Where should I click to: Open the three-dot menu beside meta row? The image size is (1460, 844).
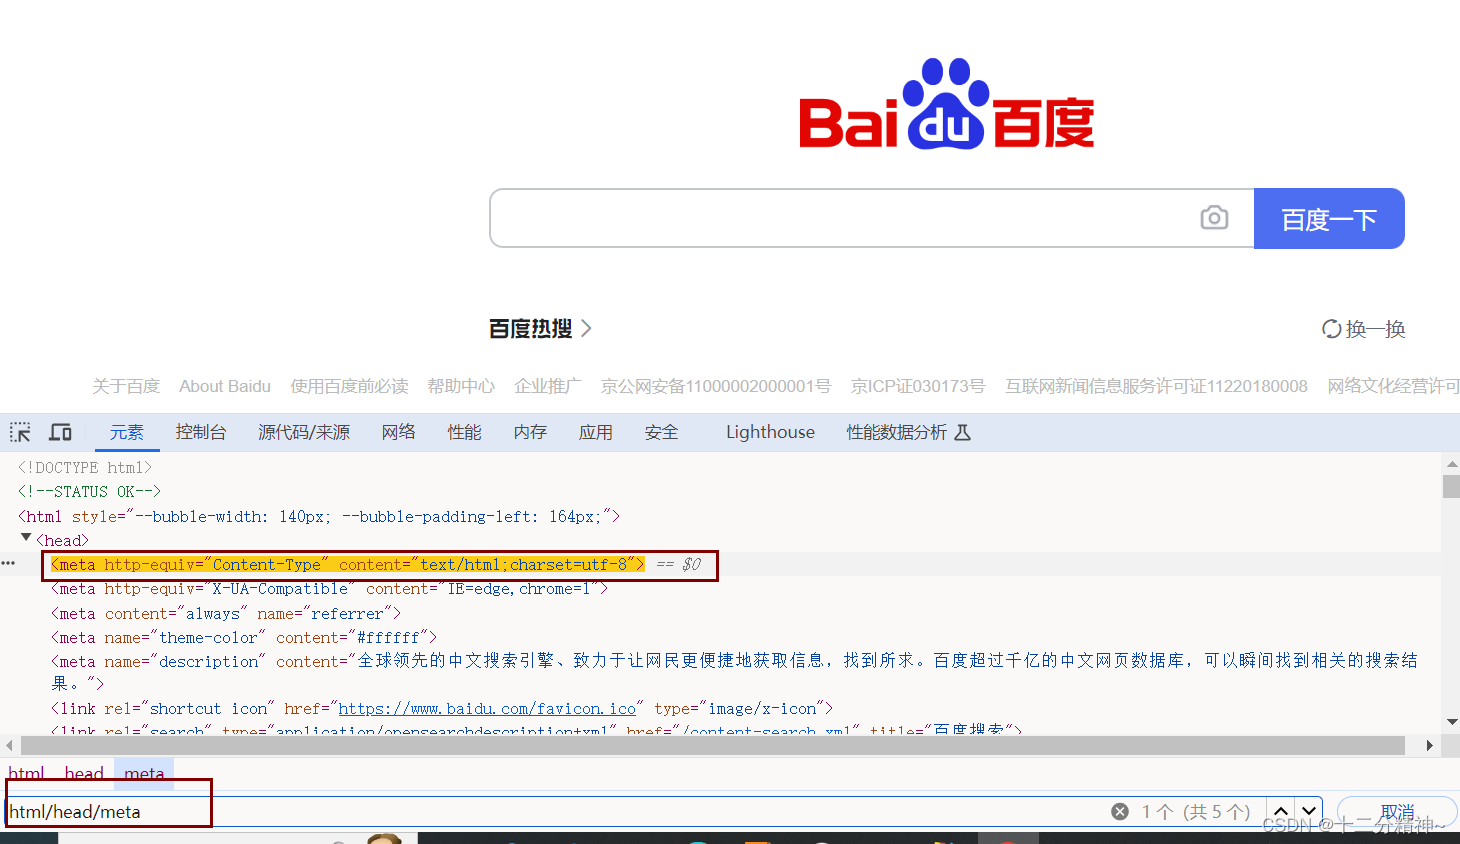tap(8, 564)
